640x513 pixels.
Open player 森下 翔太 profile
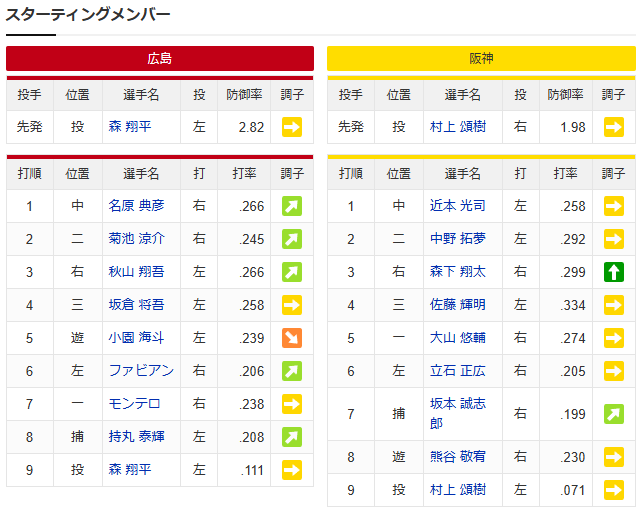click(458, 271)
